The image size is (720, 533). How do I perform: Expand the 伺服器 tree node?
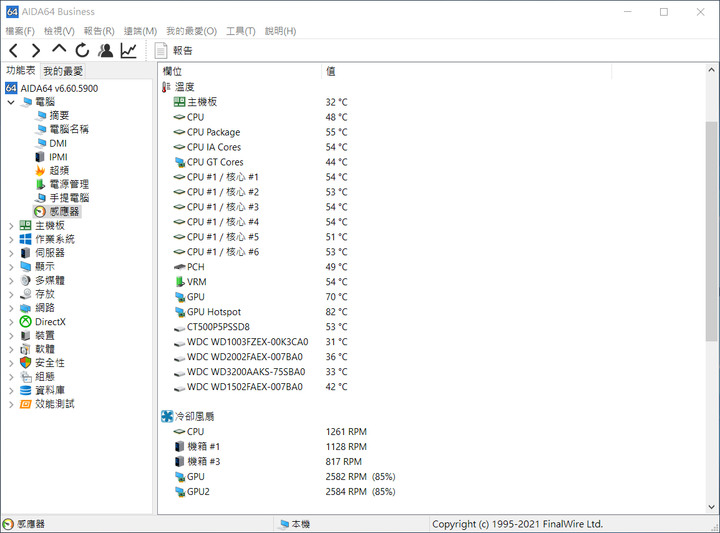[x=11, y=253]
